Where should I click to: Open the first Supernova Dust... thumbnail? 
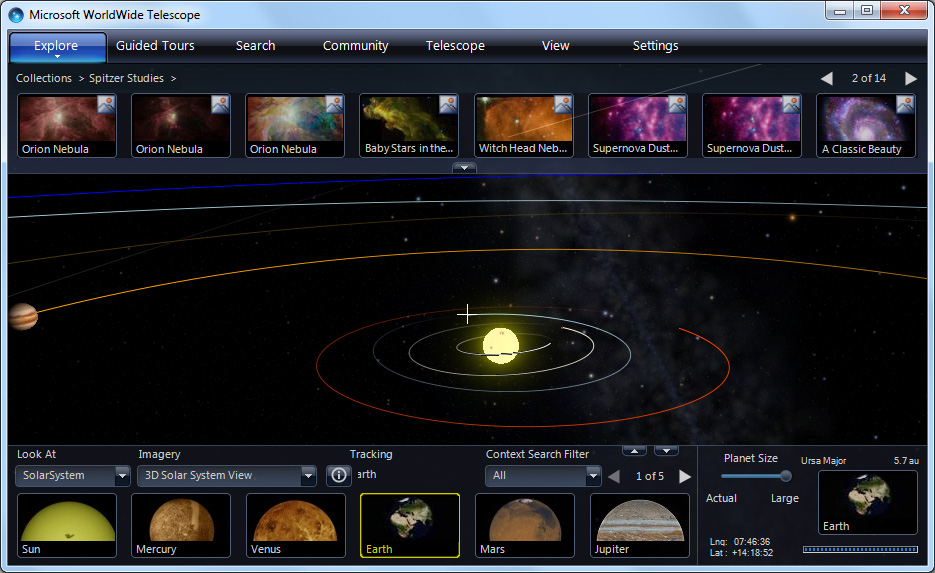pos(637,125)
